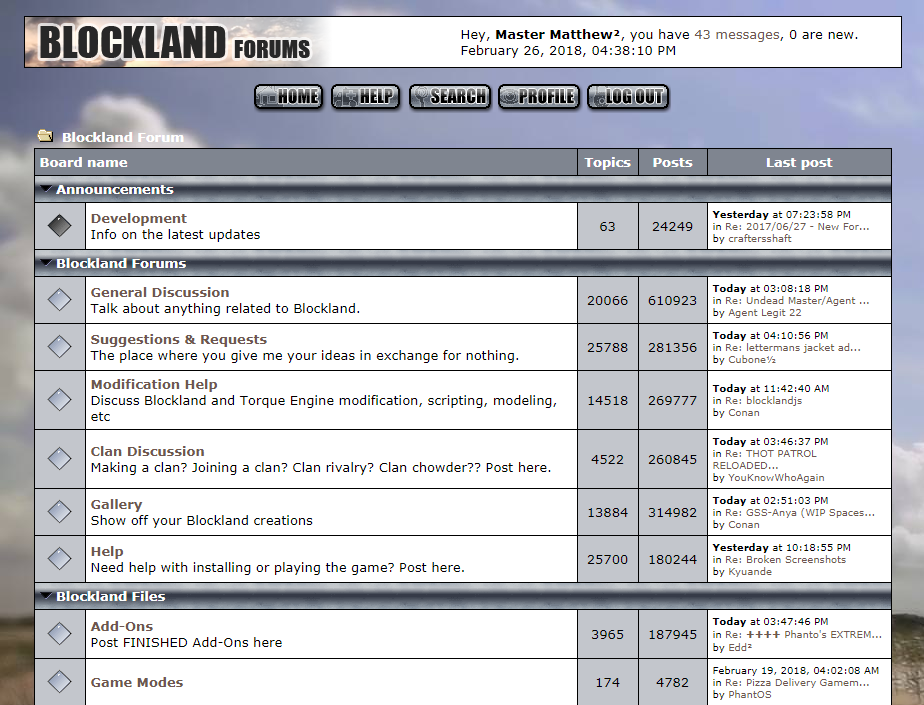Open the Profile navigation button

click(x=539, y=97)
